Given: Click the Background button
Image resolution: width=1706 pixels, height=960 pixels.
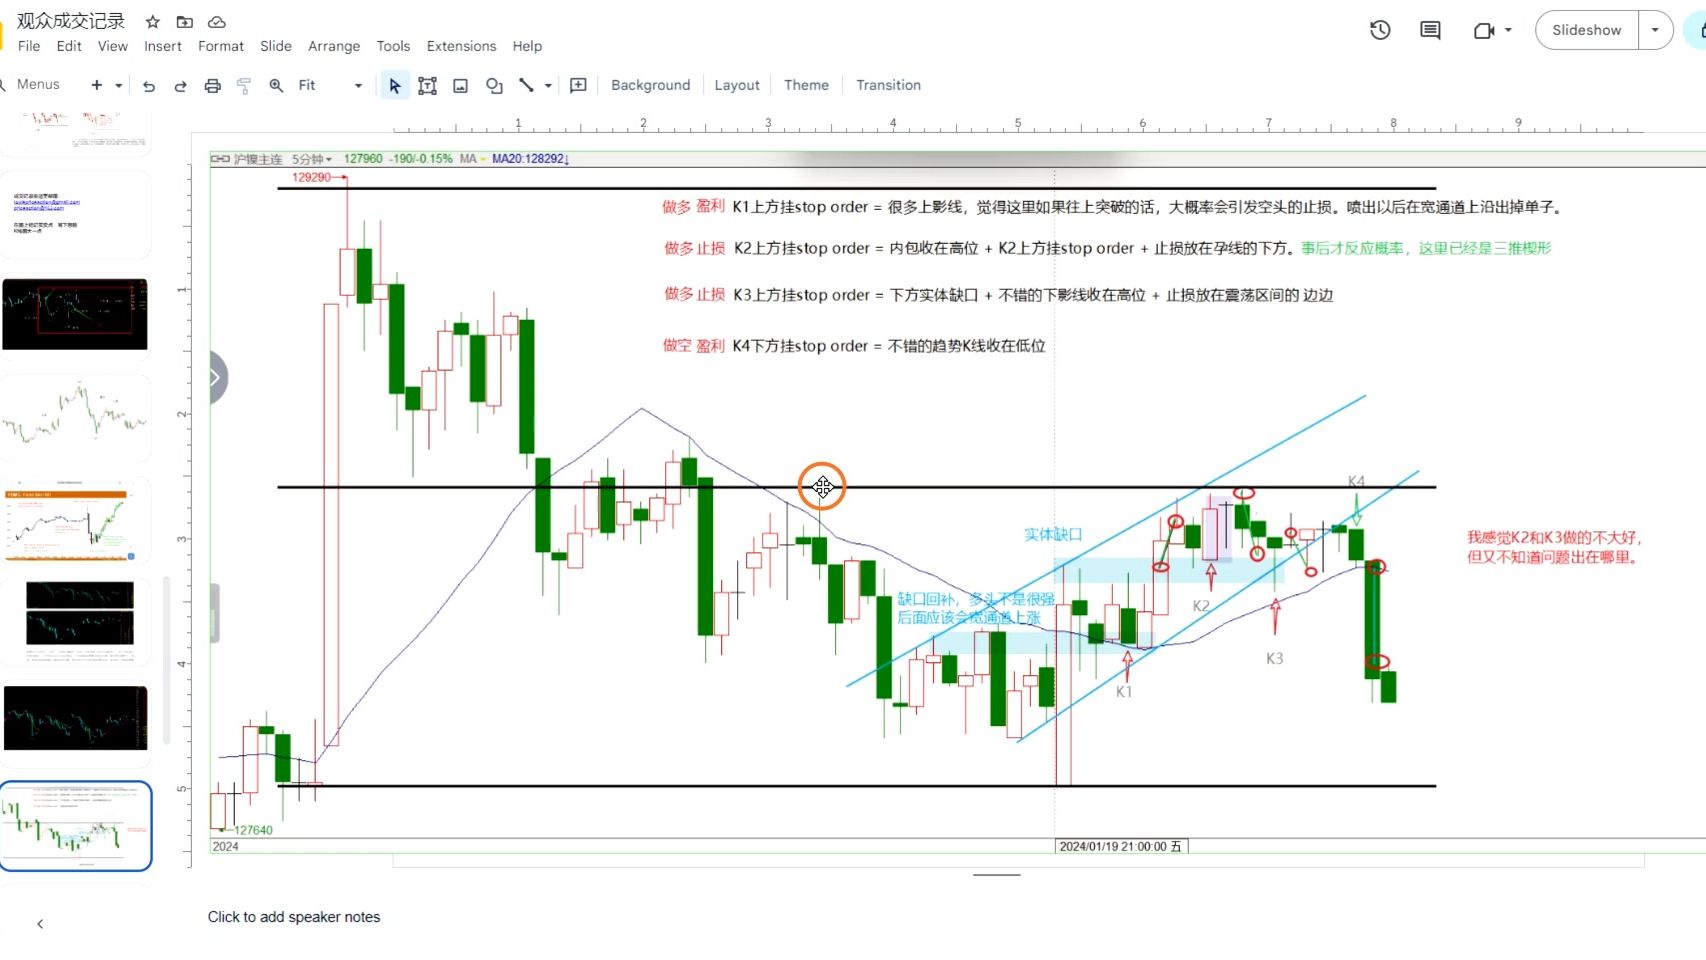Looking at the screenshot, I should coord(651,86).
